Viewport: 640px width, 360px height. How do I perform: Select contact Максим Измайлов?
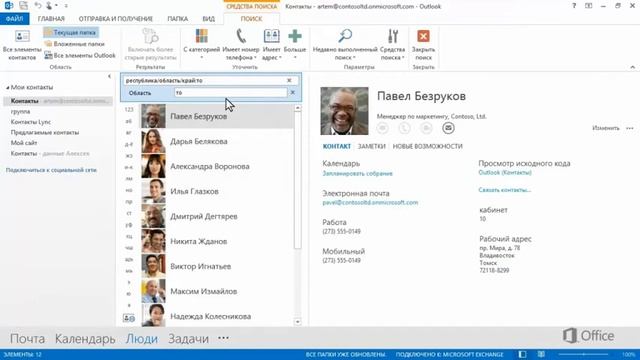[217, 291]
